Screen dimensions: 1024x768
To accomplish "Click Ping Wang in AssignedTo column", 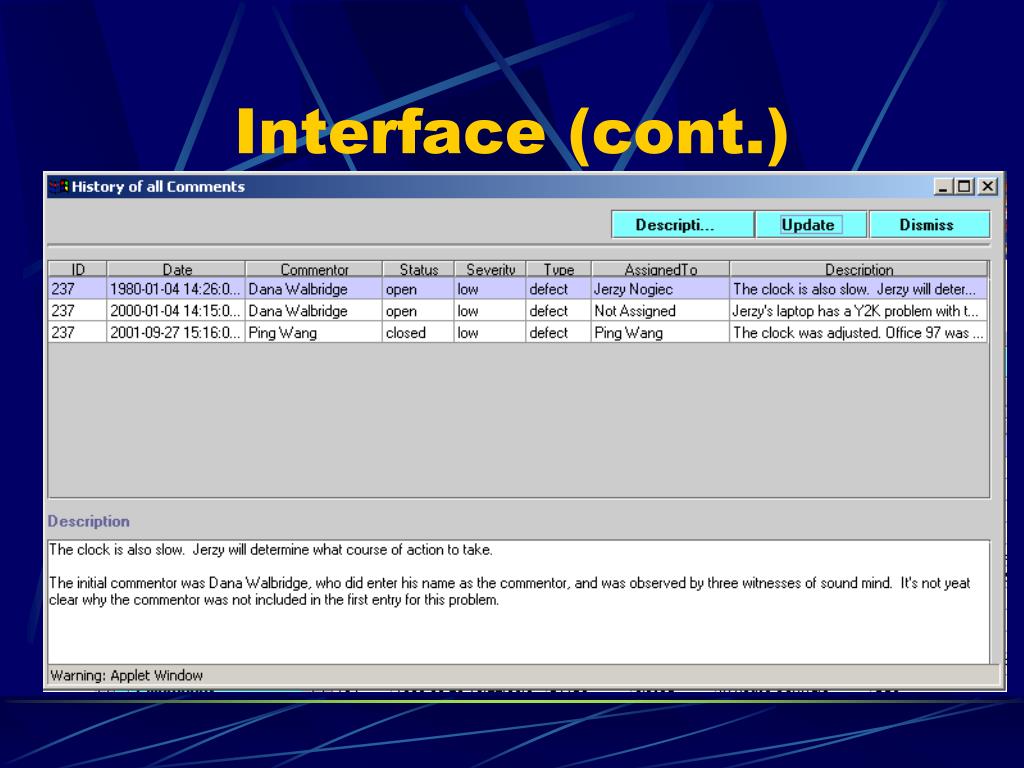I will (660, 332).
